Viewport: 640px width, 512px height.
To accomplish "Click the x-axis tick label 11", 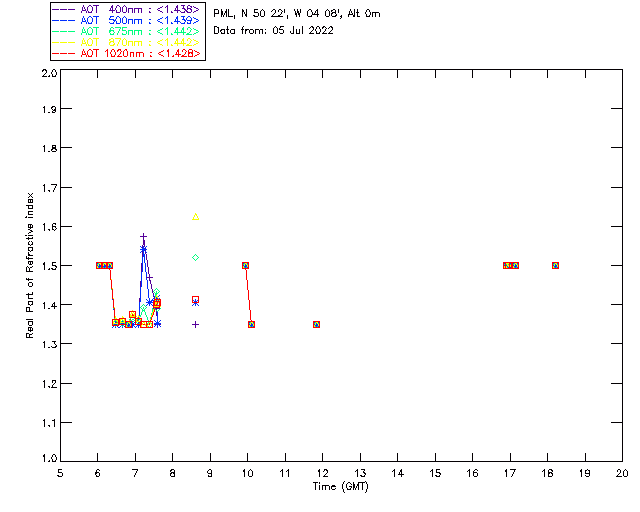I will click(x=285, y=473).
